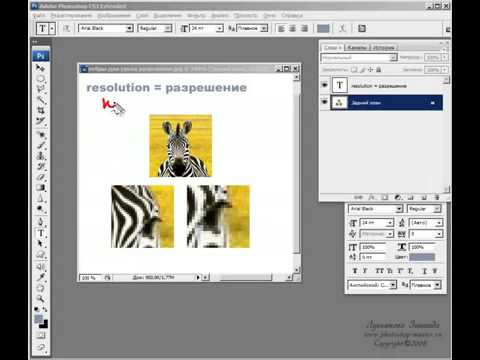480x360 pixels.
Task: Select the Brush tool
Action: click(40, 145)
